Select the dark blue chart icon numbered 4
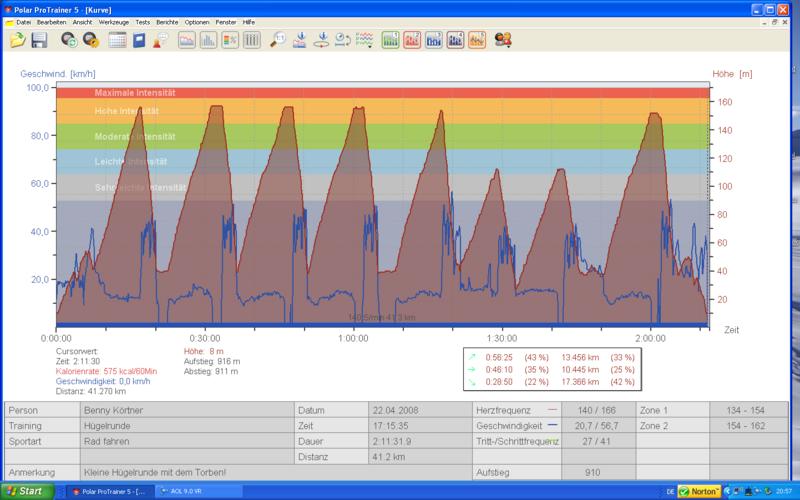 [x=455, y=40]
